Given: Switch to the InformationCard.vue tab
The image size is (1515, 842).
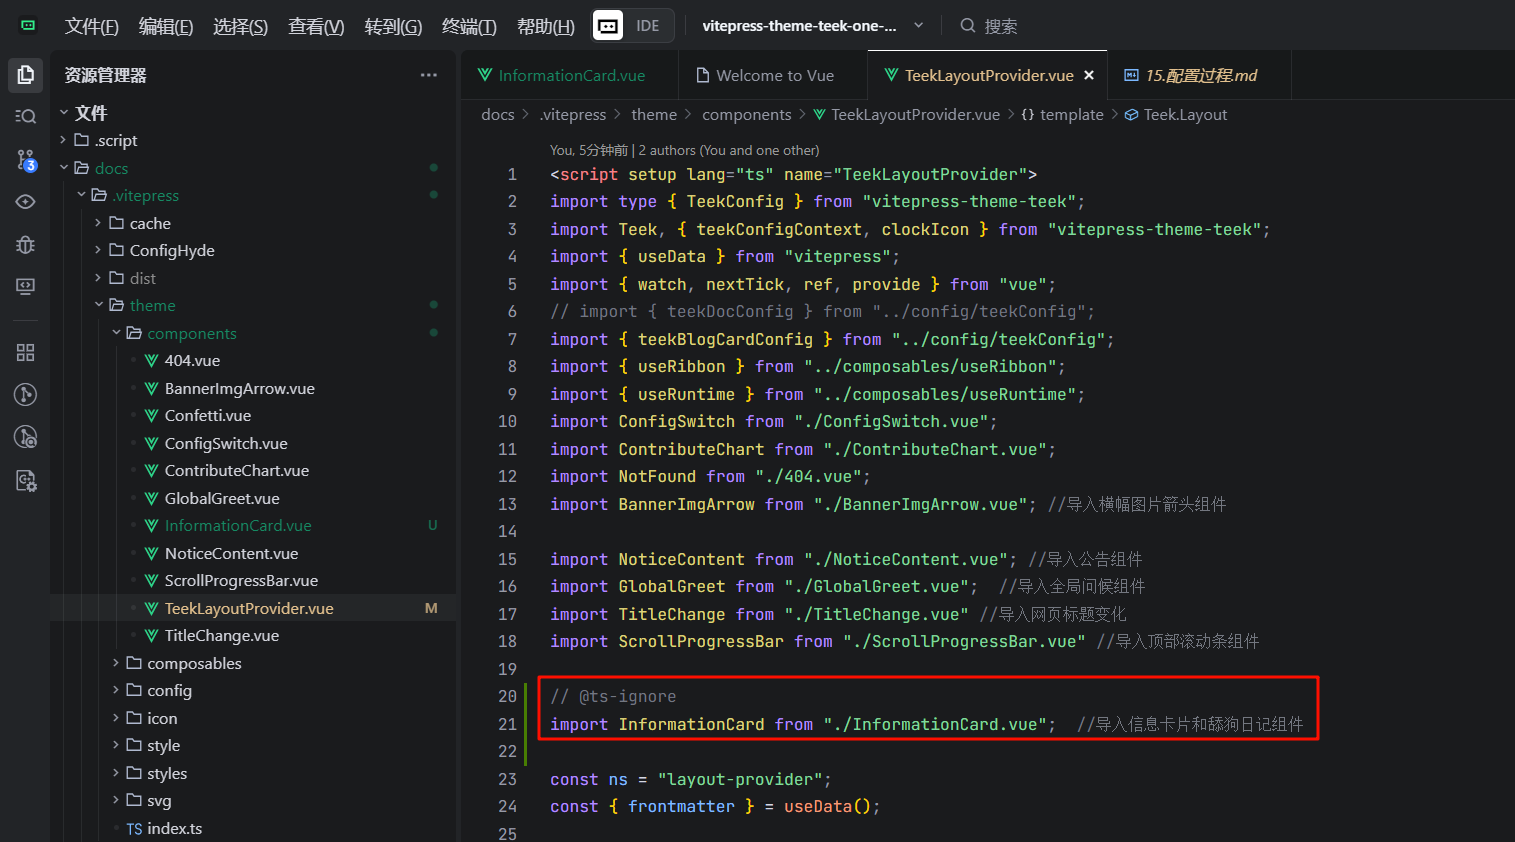Looking at the screenshot, I should [x=570, y=76].
